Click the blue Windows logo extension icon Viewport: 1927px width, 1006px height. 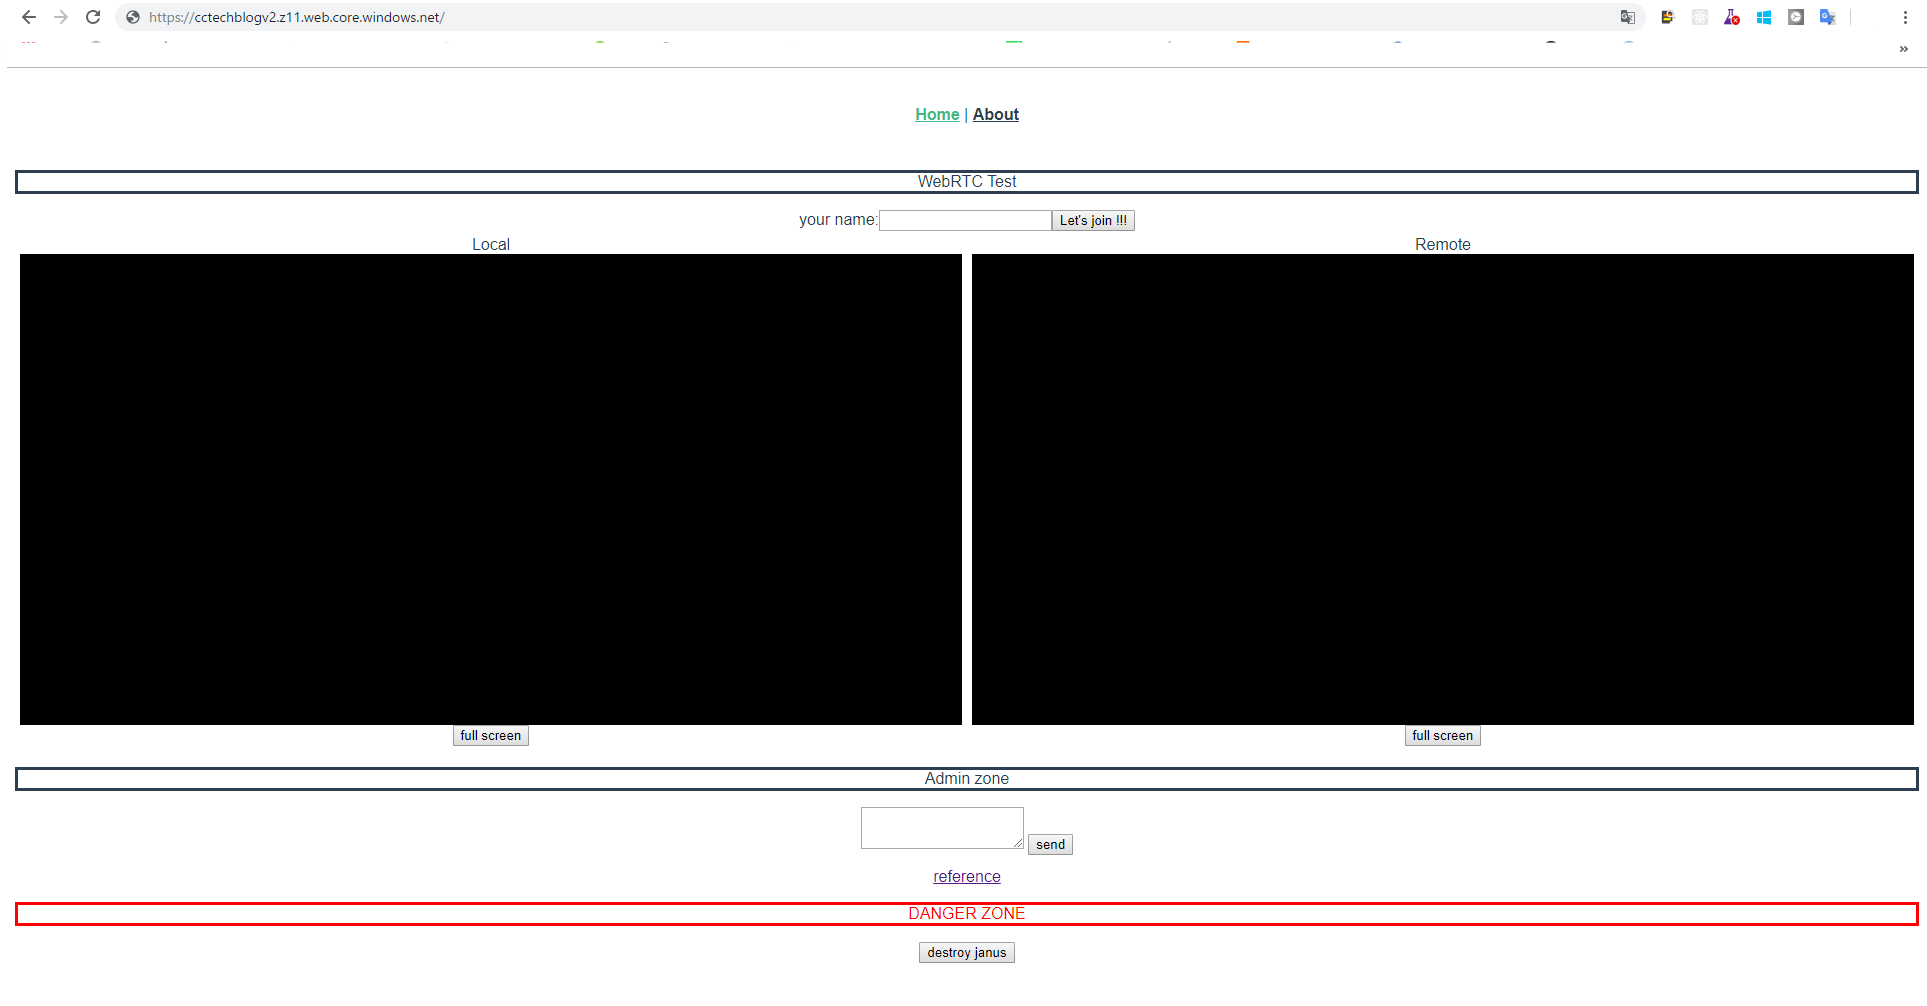pyautogui.click(x=1763, y=17)
